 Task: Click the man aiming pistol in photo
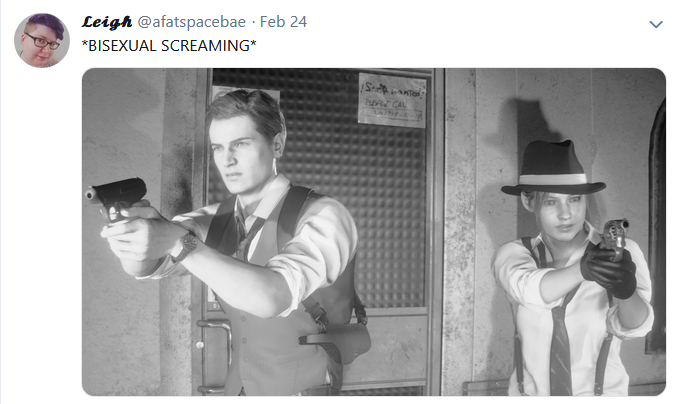click(242, 242)
